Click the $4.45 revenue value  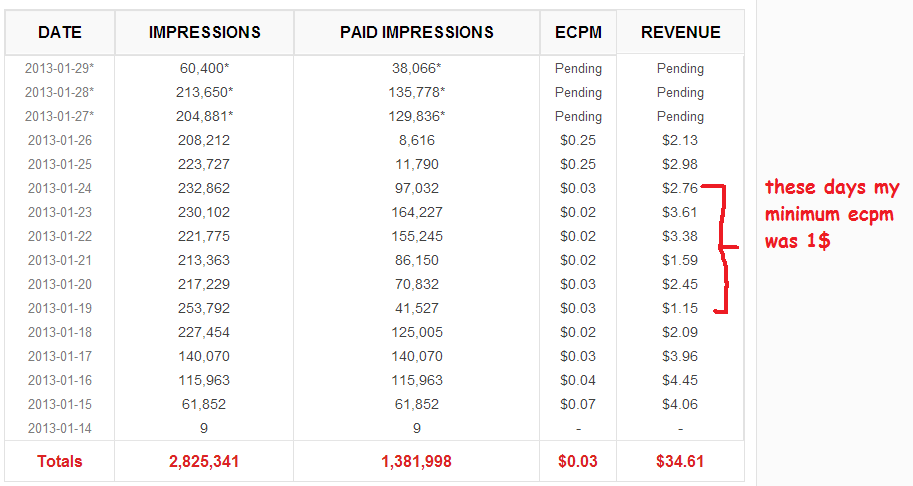pyautogui.click(x=680, y=380)
